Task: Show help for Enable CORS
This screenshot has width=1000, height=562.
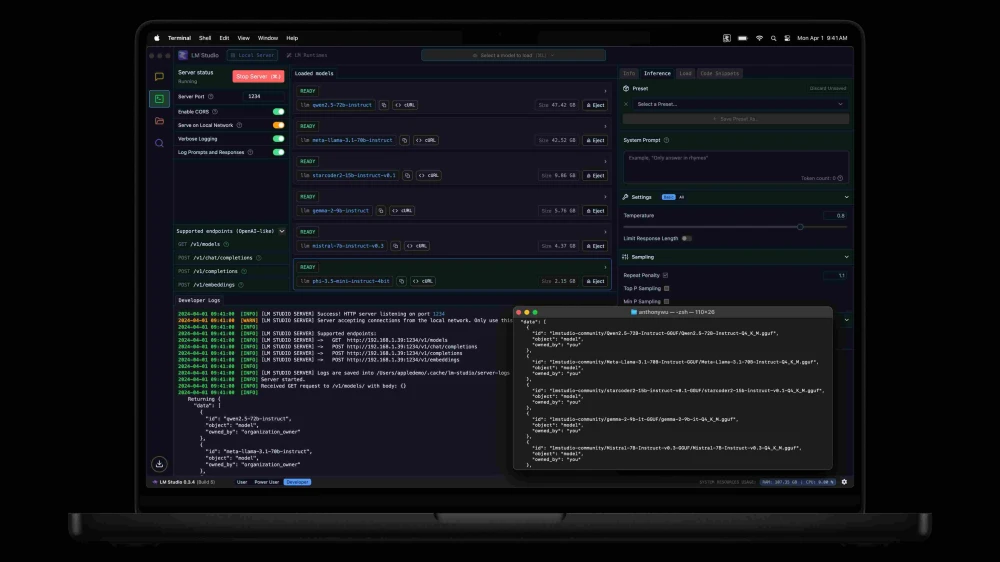Action: [215, 112]
